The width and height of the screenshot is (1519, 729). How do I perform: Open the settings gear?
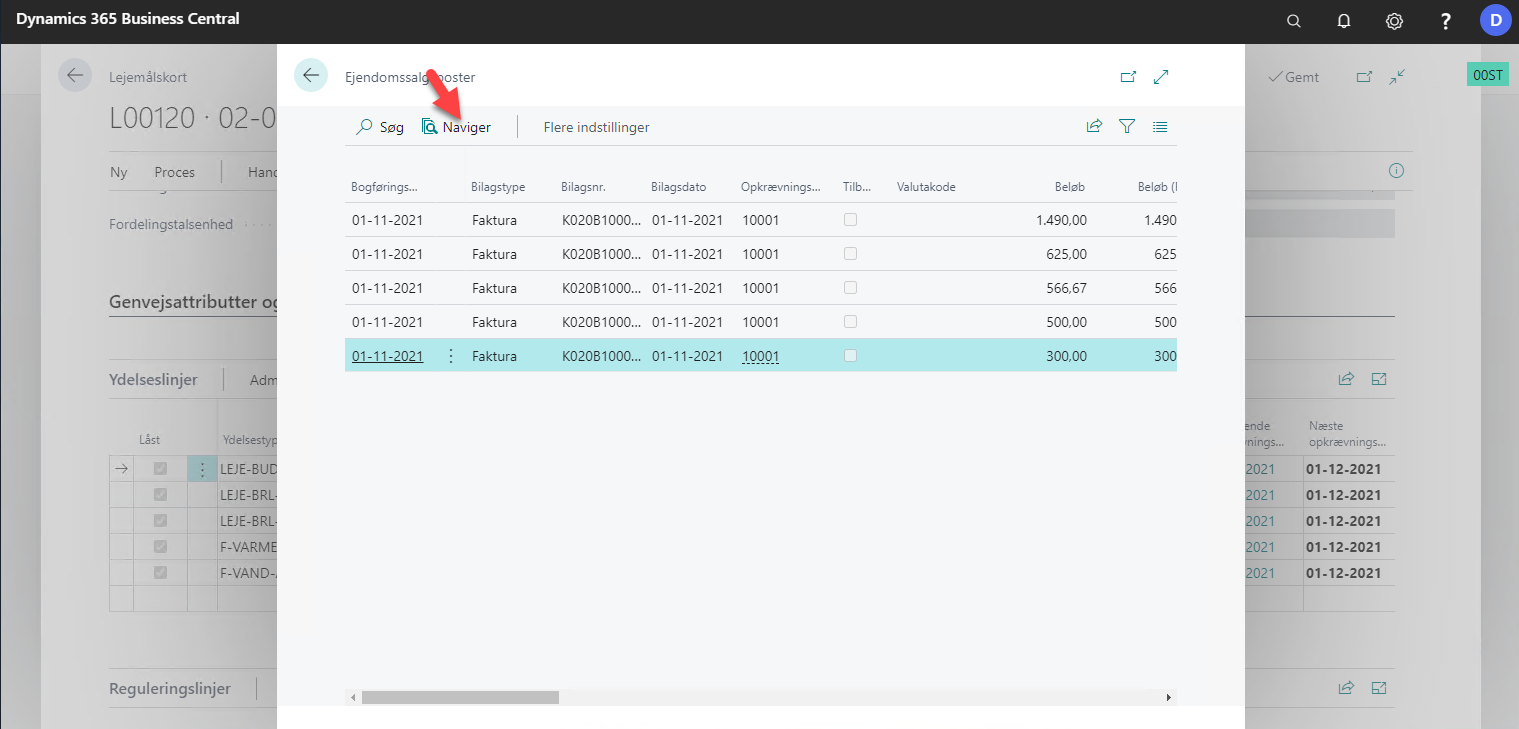click(x=1394, y=20)
